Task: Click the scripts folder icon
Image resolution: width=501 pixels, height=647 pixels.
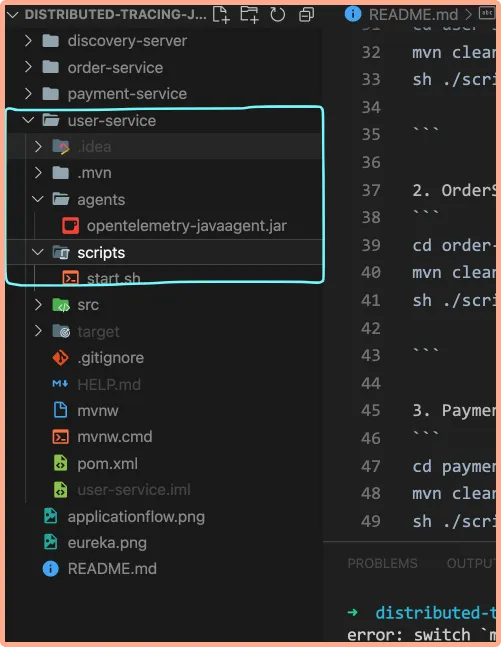Action: click(x=61, y=252)
